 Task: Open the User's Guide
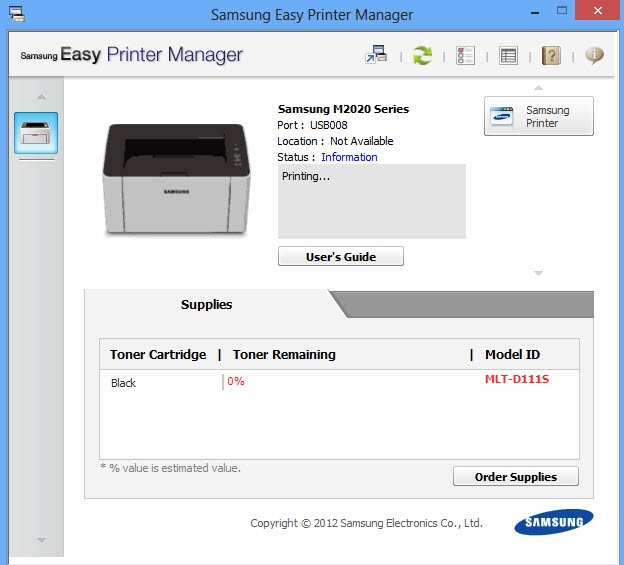pos(341,256)
